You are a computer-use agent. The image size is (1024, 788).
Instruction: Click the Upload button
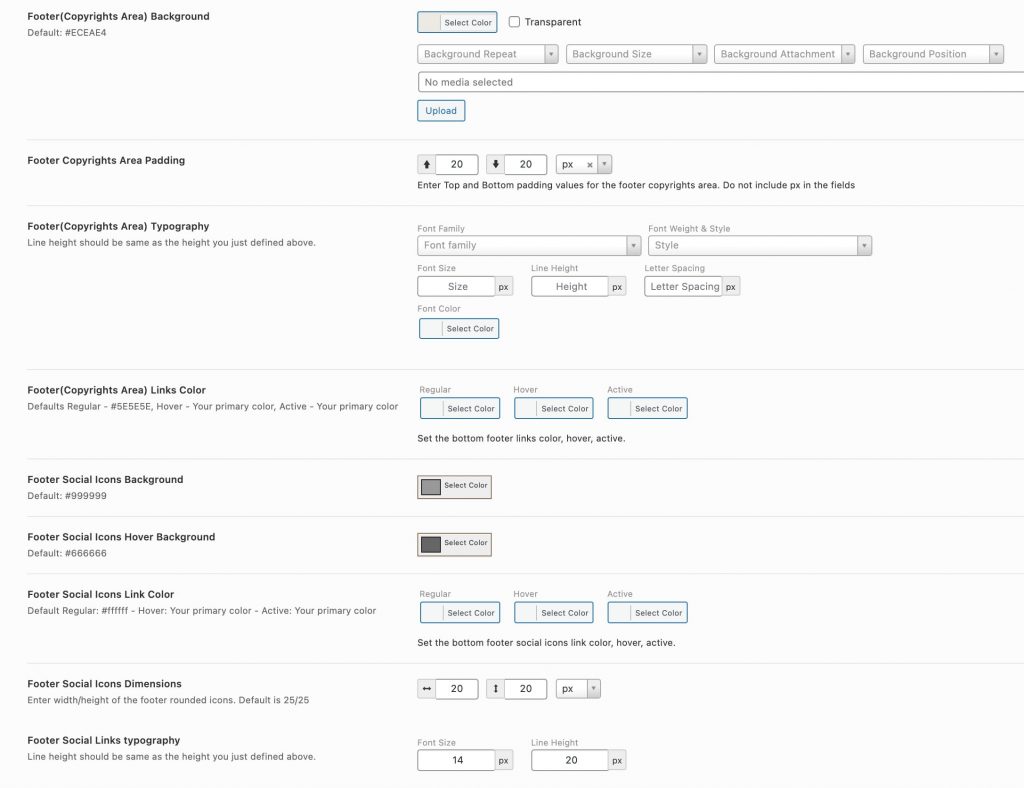click(441, 111)
